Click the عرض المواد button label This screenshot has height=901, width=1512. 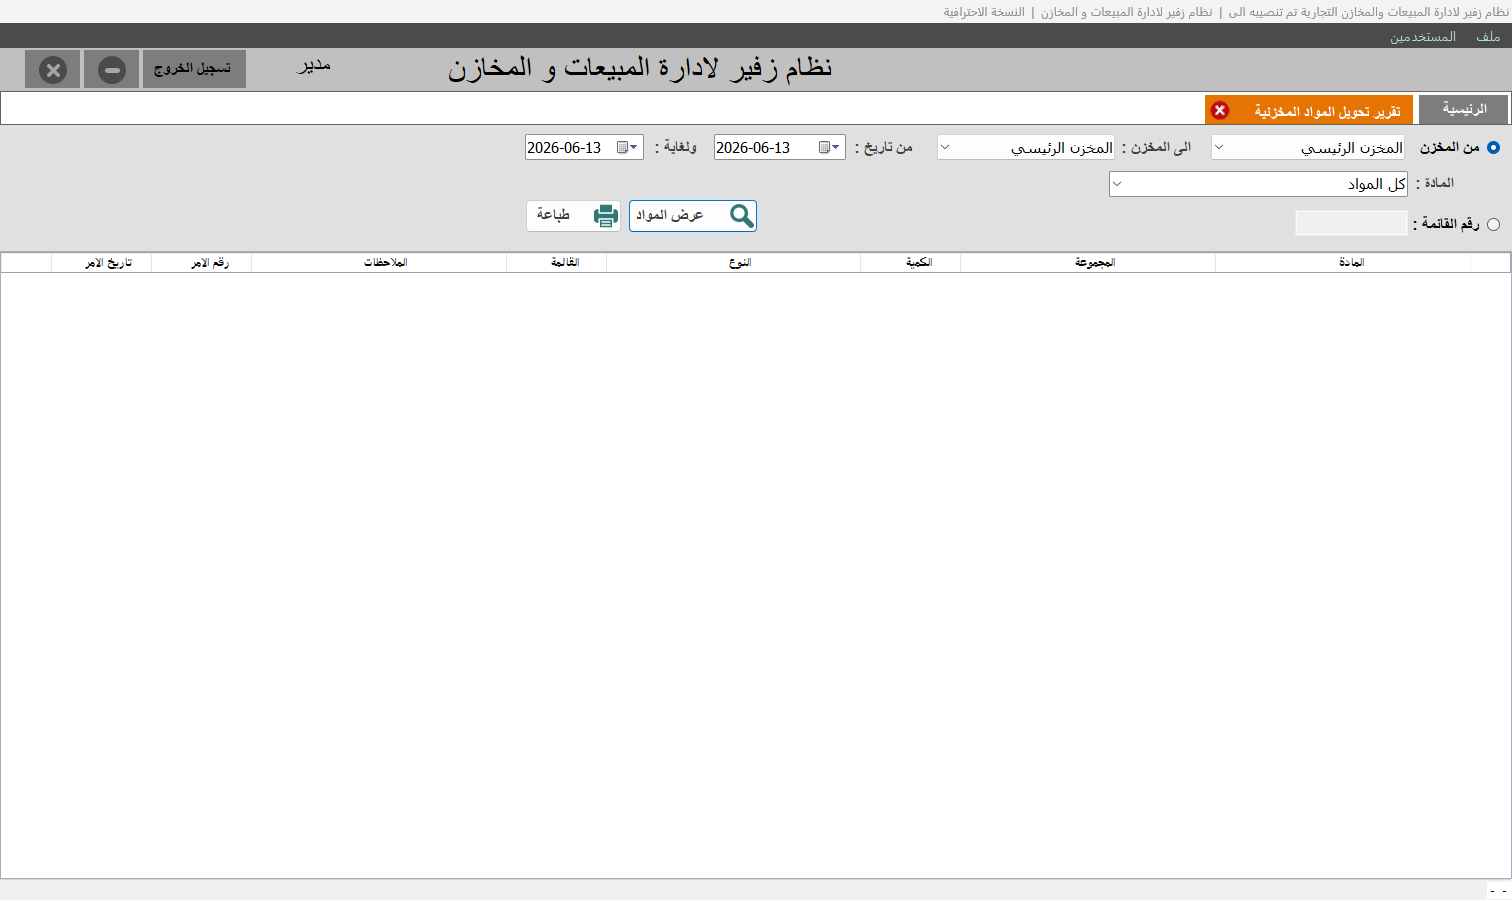[670, 215]
